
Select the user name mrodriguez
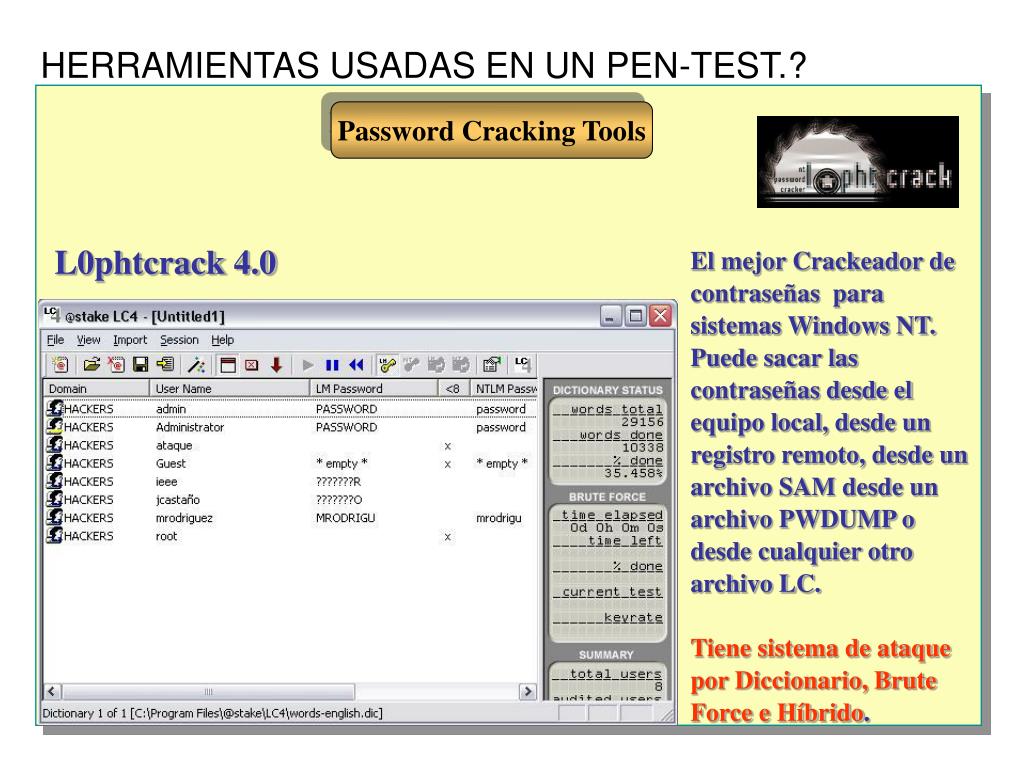184,518
